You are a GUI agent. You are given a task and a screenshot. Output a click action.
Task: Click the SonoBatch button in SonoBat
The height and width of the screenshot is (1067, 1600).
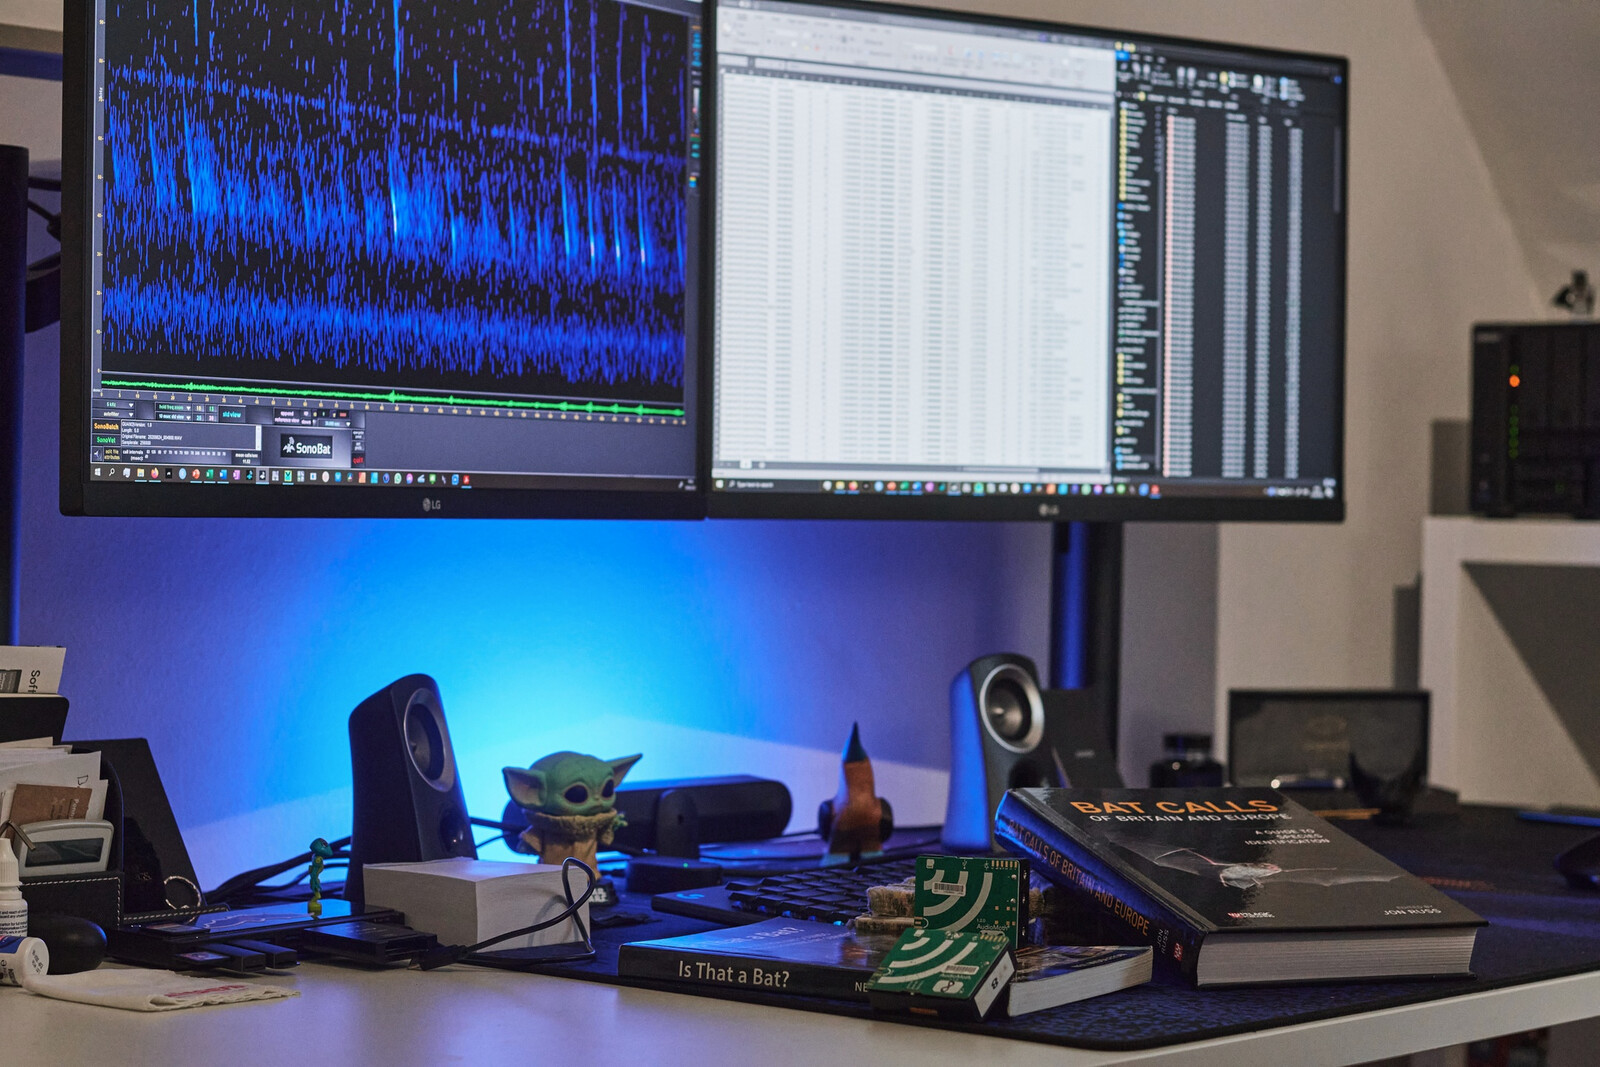106,426
